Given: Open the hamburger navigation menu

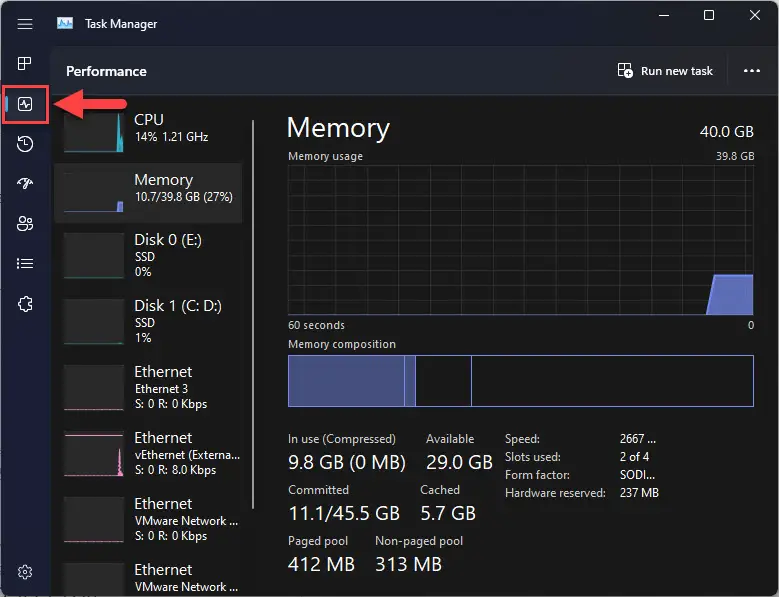Looking at the screenshot, I should (25, 24).
